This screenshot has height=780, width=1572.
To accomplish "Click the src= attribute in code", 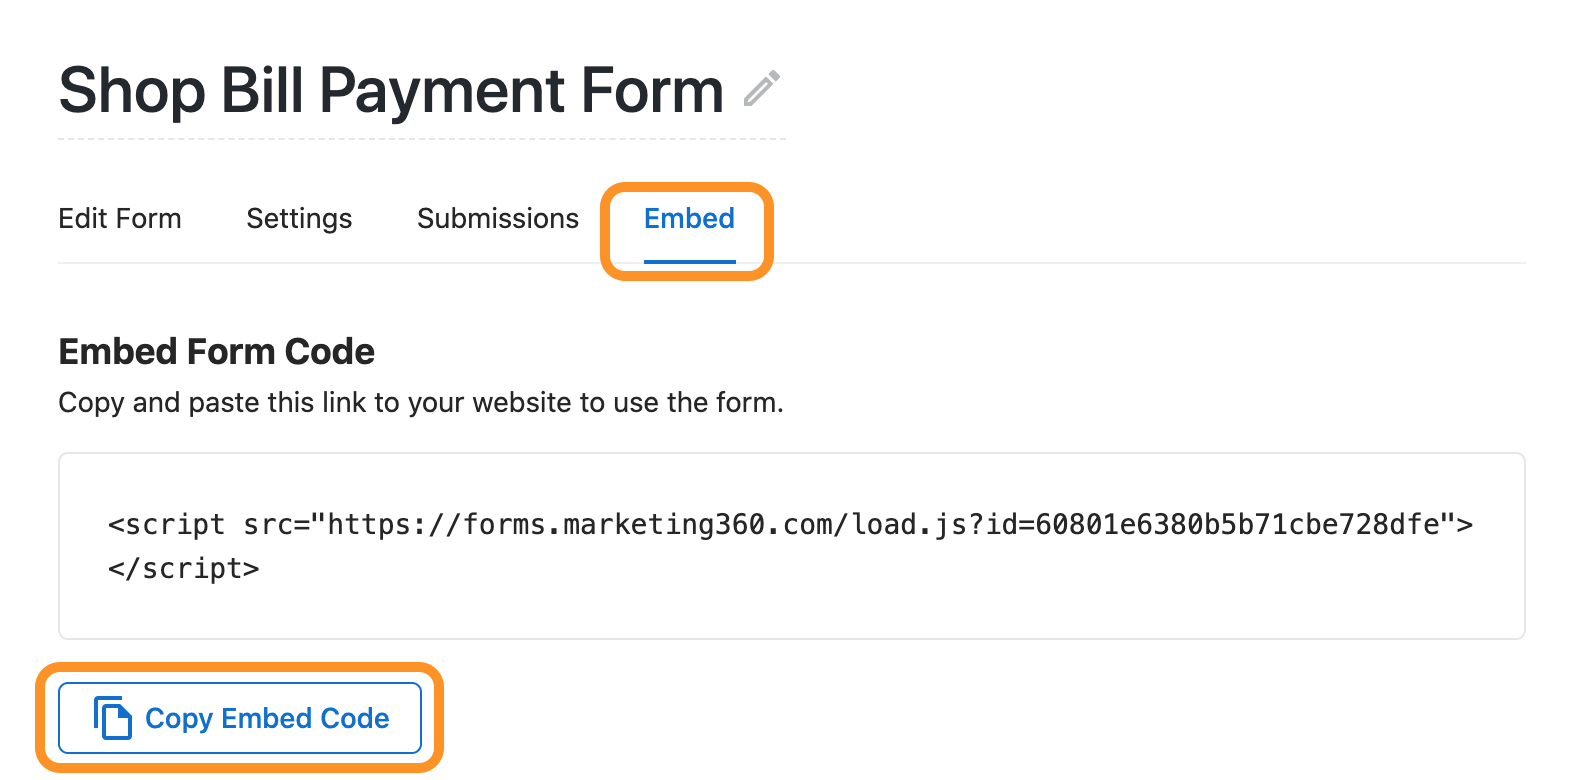I will pos(276,524).
